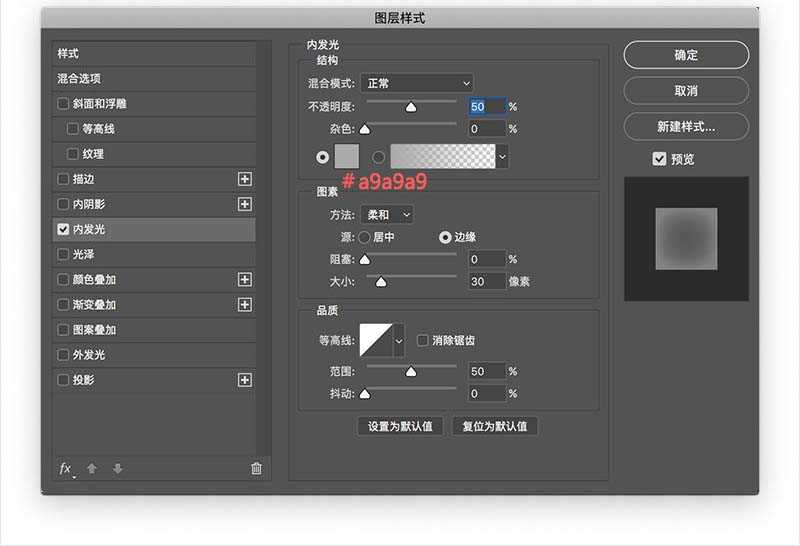Enable the 斜面和浮雕 checkbox
The image size is (800, 546).
[64, 104]
